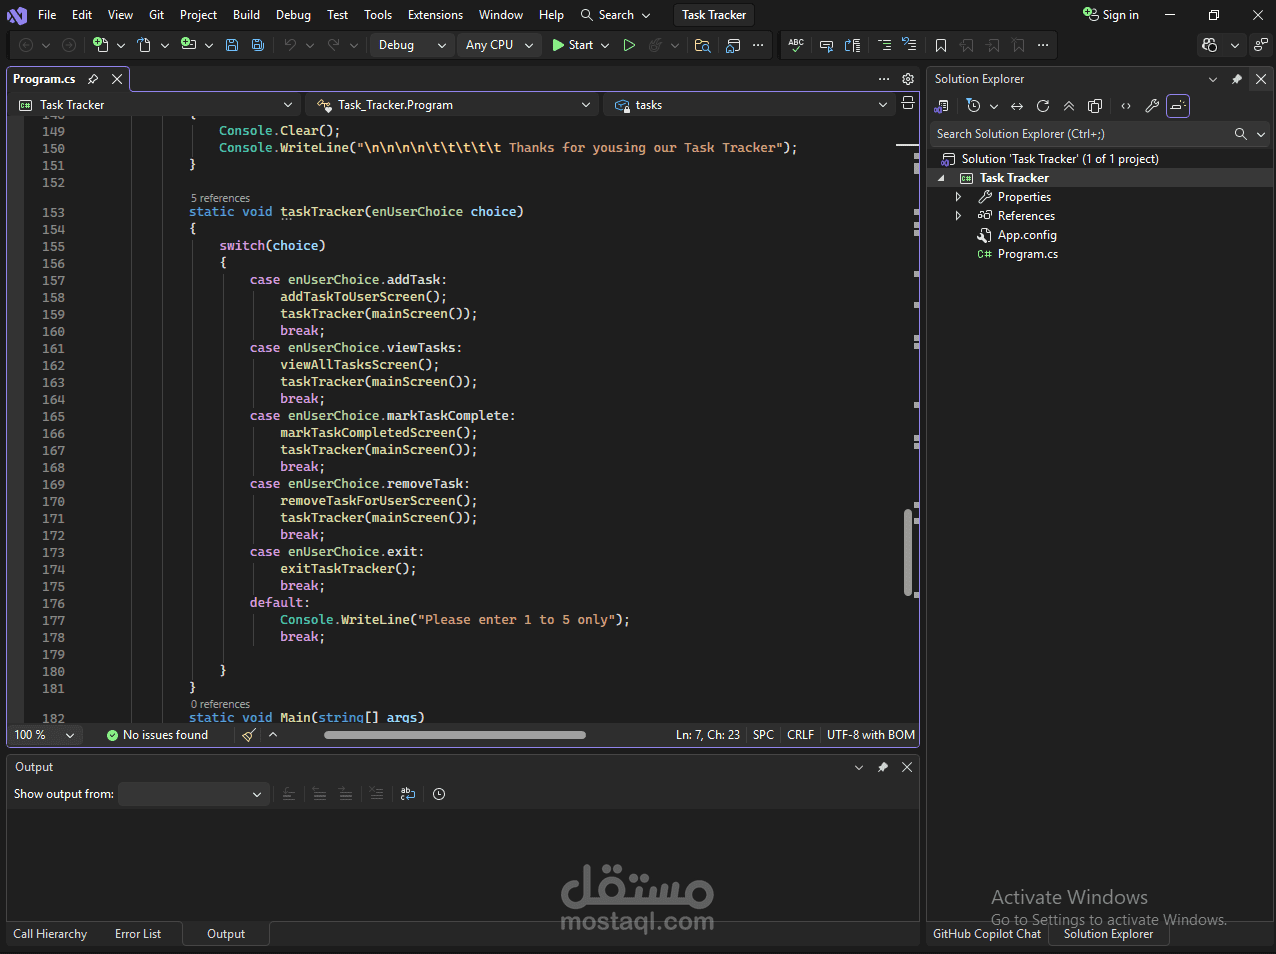The width and height of the screenshot is (1276, 954).
Task: Close the Program.cs editor tab
Action: click(x=117, y=79)
